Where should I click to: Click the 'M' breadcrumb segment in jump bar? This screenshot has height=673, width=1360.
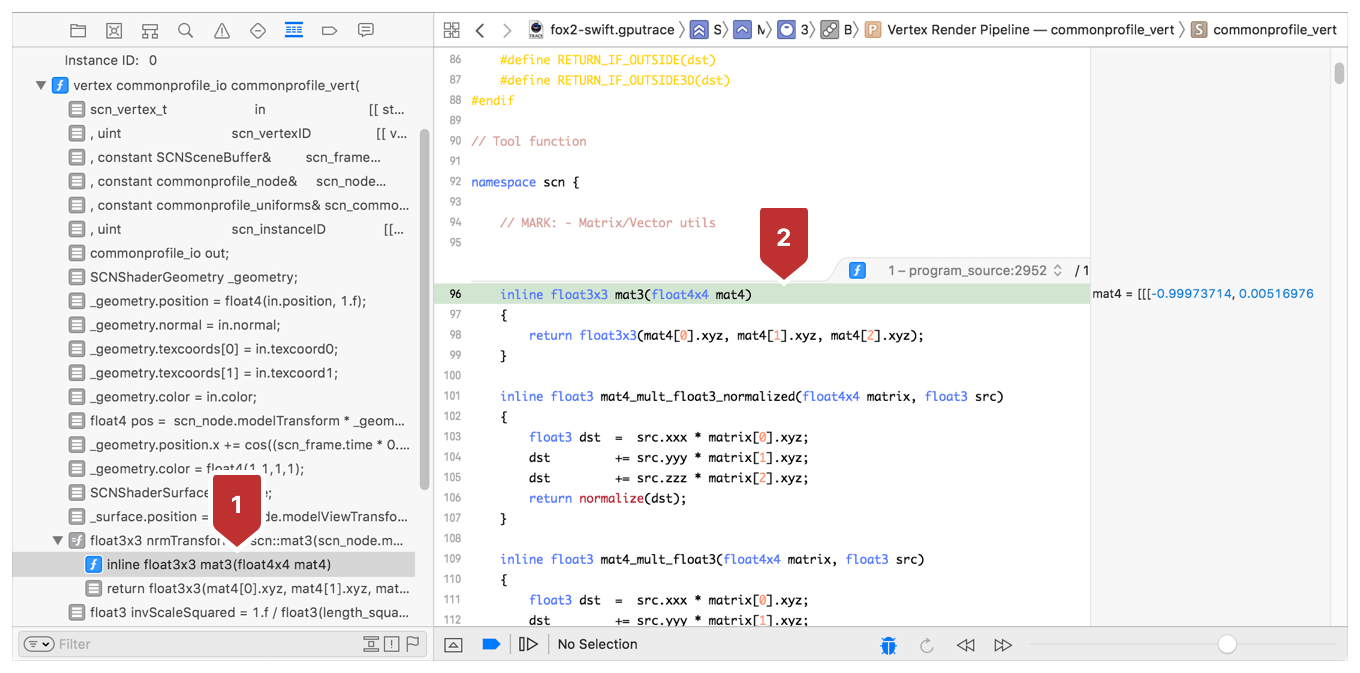tap(751, 30)
